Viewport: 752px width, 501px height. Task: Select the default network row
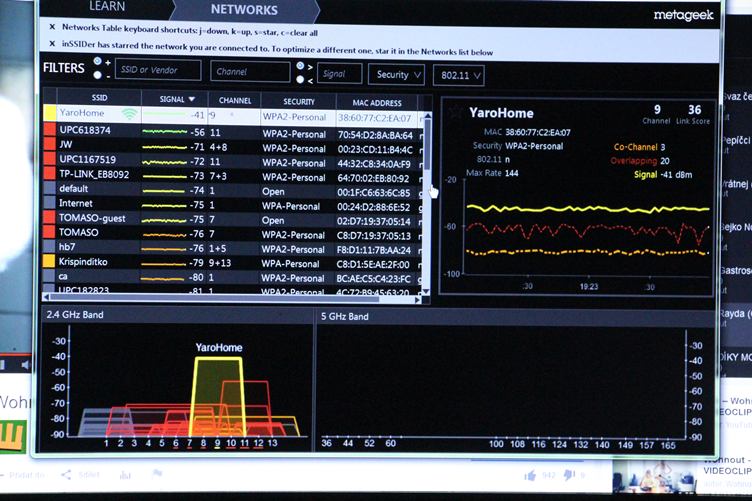[x=234, y=190]
